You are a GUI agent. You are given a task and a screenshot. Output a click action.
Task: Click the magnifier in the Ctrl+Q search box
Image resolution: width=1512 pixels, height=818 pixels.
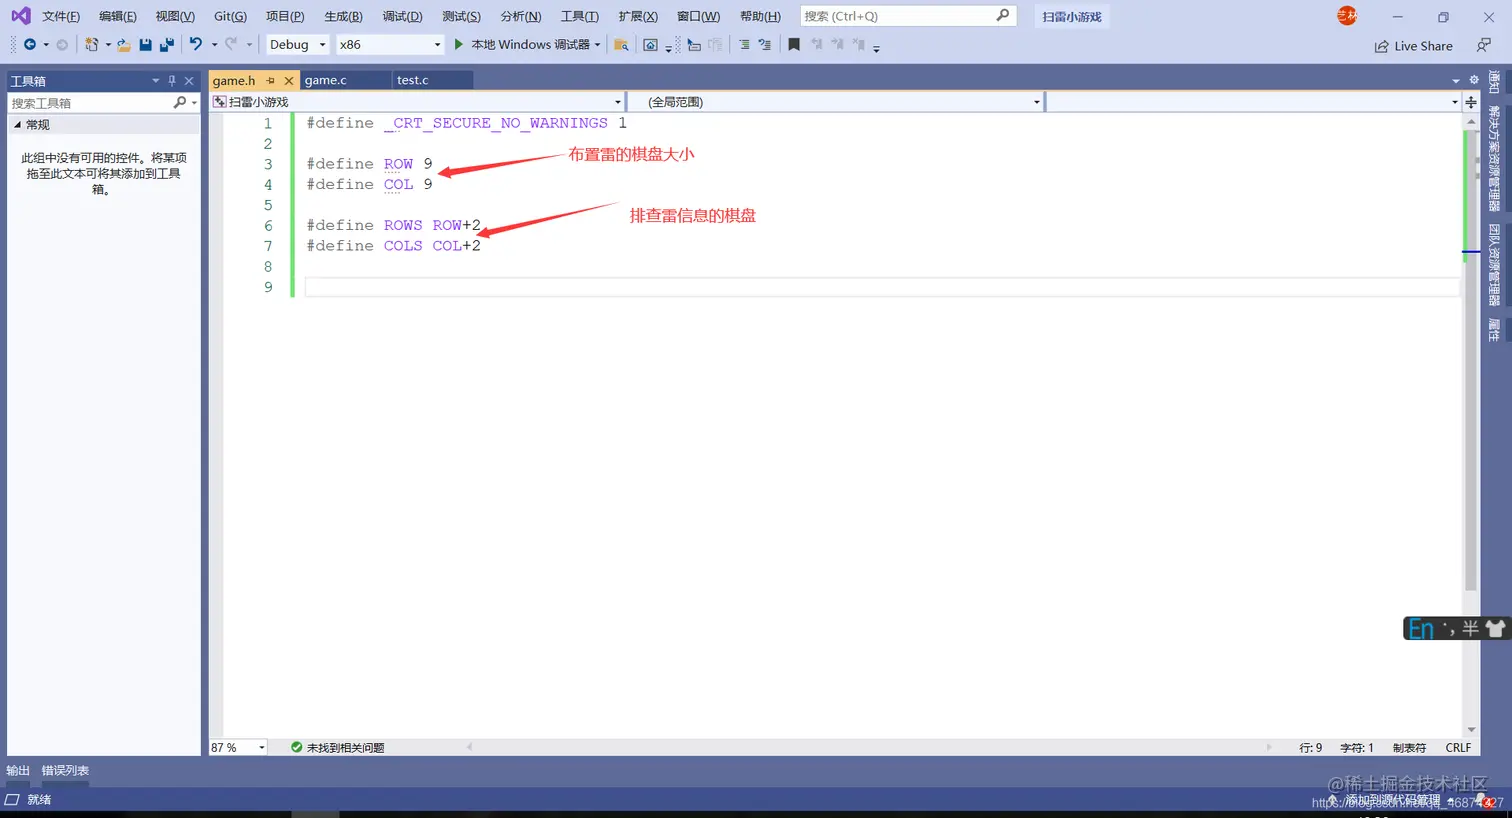tap(1003, 16)
